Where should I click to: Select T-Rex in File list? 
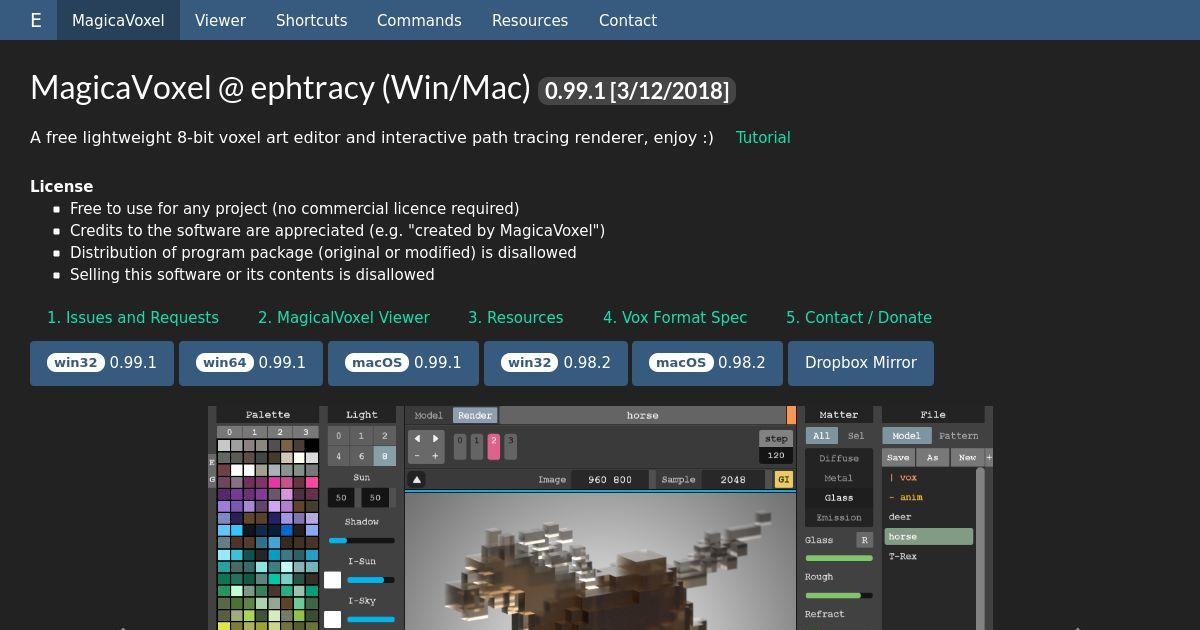click(x=903, y=556)
